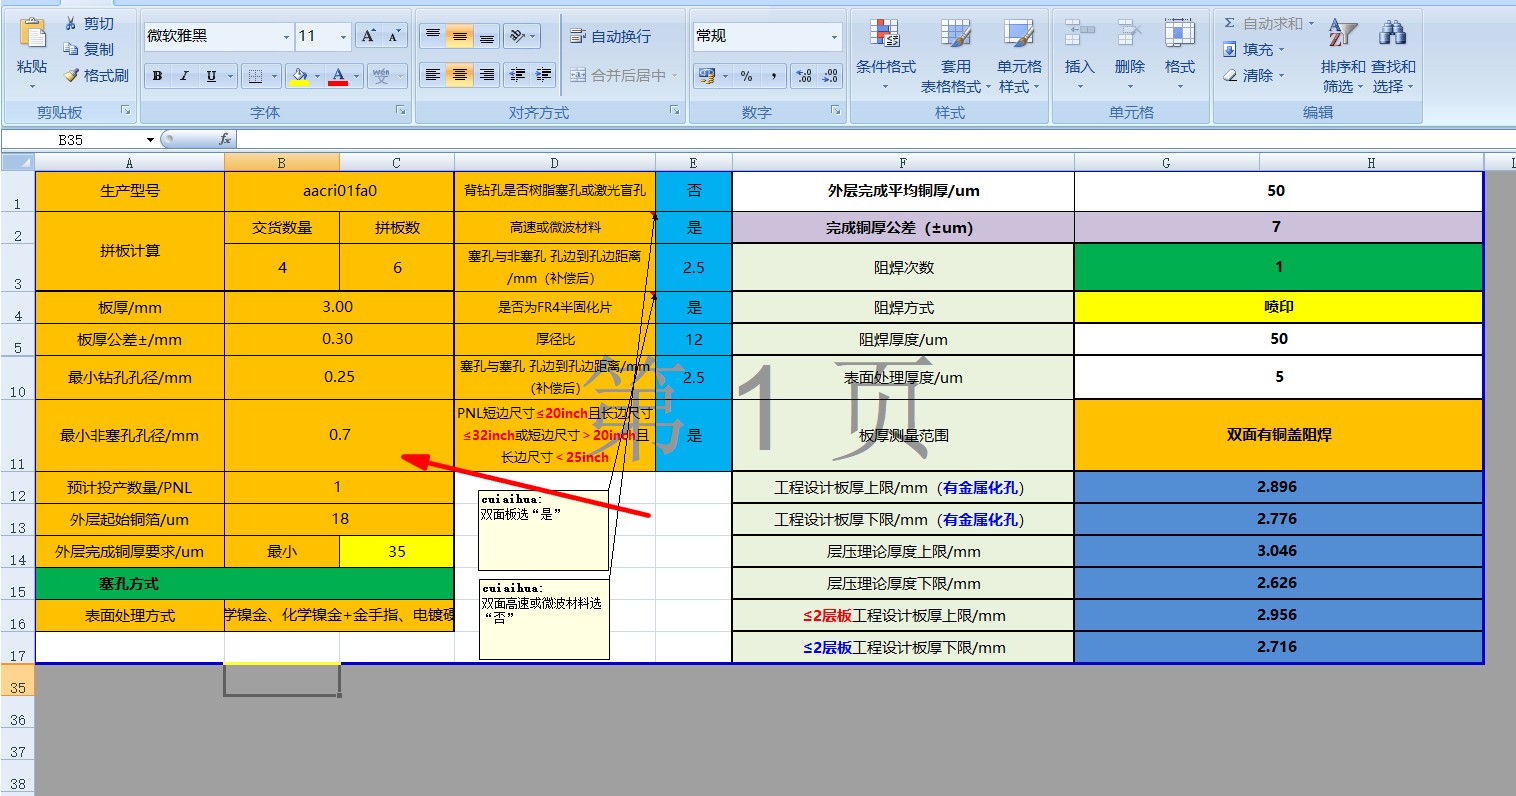The width and height of the screenshot is (1516, 796).
Task: Open Find and Select (查找和选择) binoculars
Action: click(x=1393, y=55)
